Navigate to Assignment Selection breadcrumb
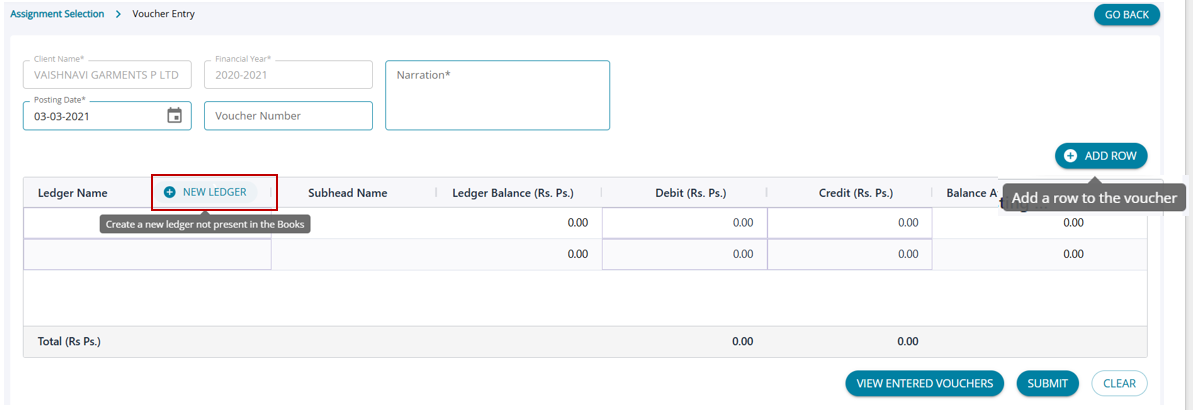 (x=57, y=14)
